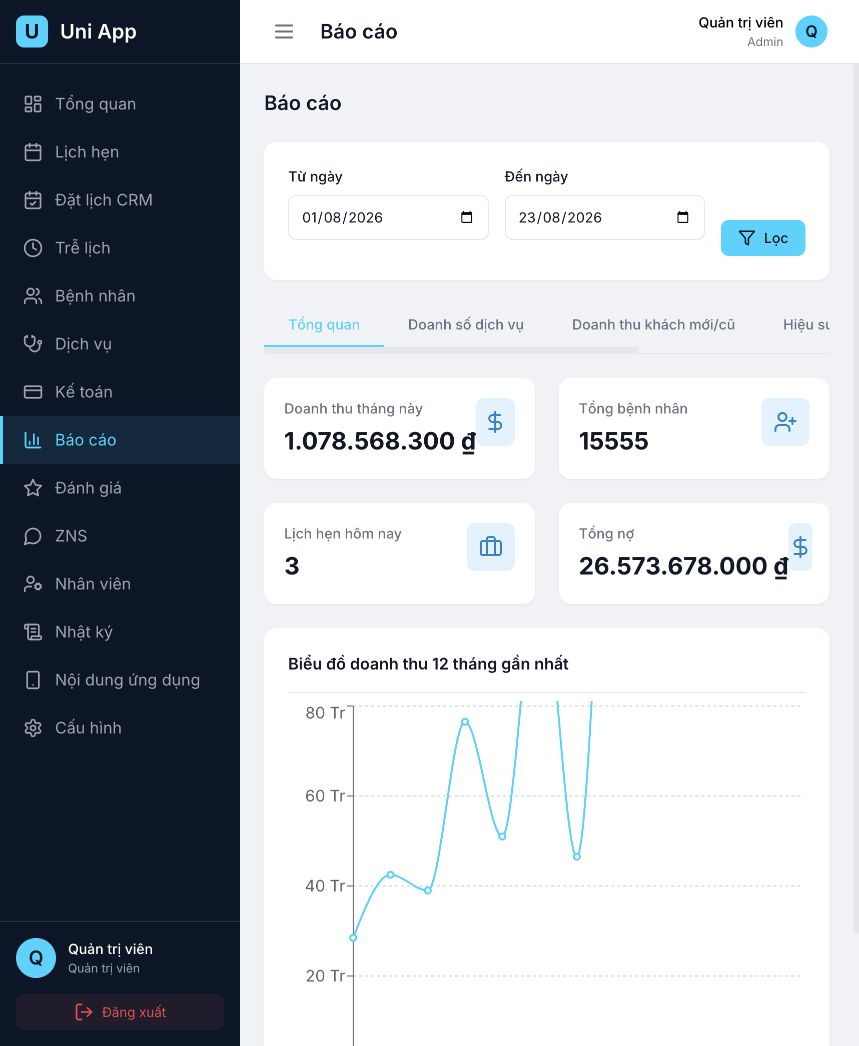Open the ZNS chat bubble icon

(x=33, y=536)
